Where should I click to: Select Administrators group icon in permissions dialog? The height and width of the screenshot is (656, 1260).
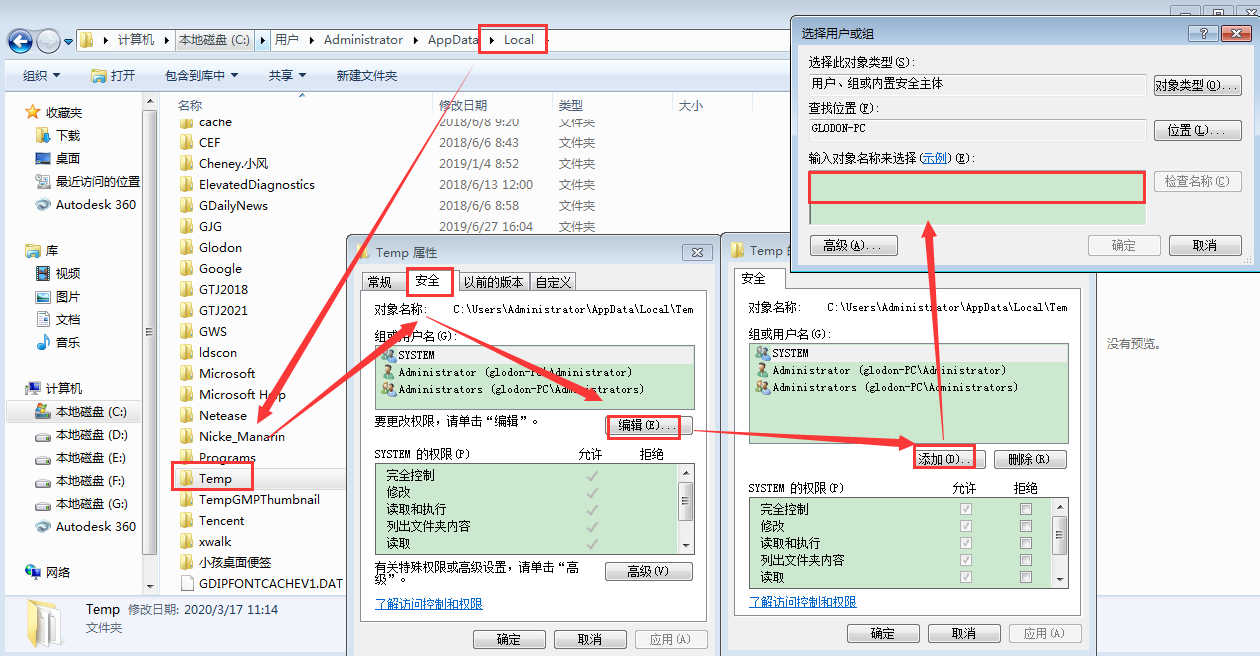(763, 387)
